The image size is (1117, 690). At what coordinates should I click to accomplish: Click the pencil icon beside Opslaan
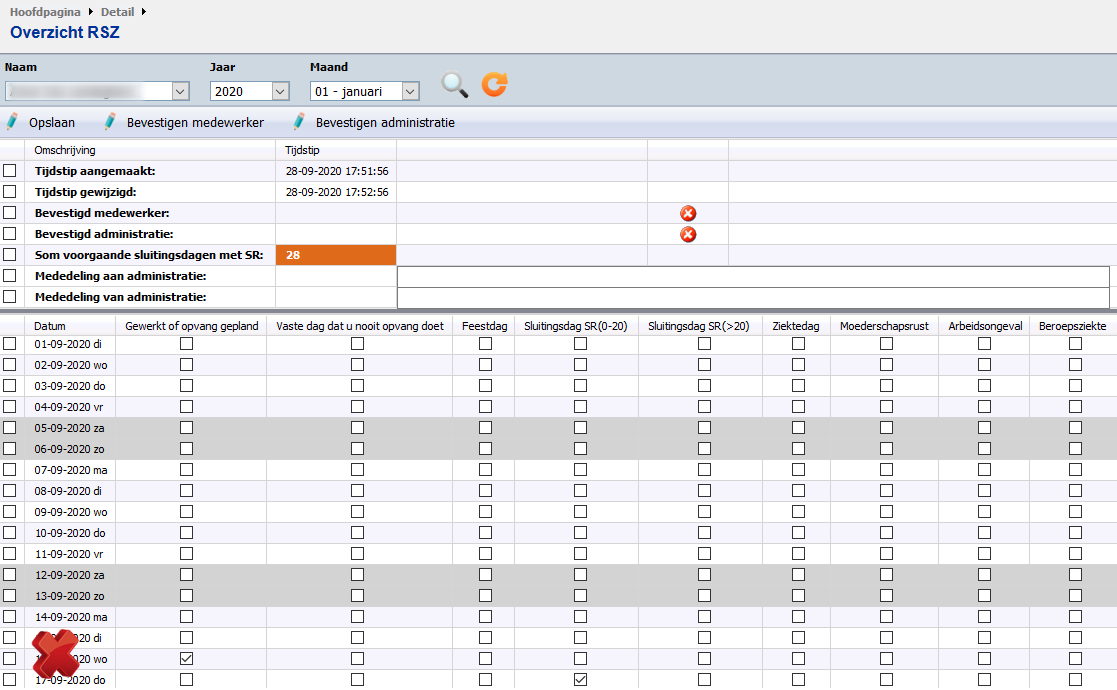pyautogui.click(x=12, y=123)
